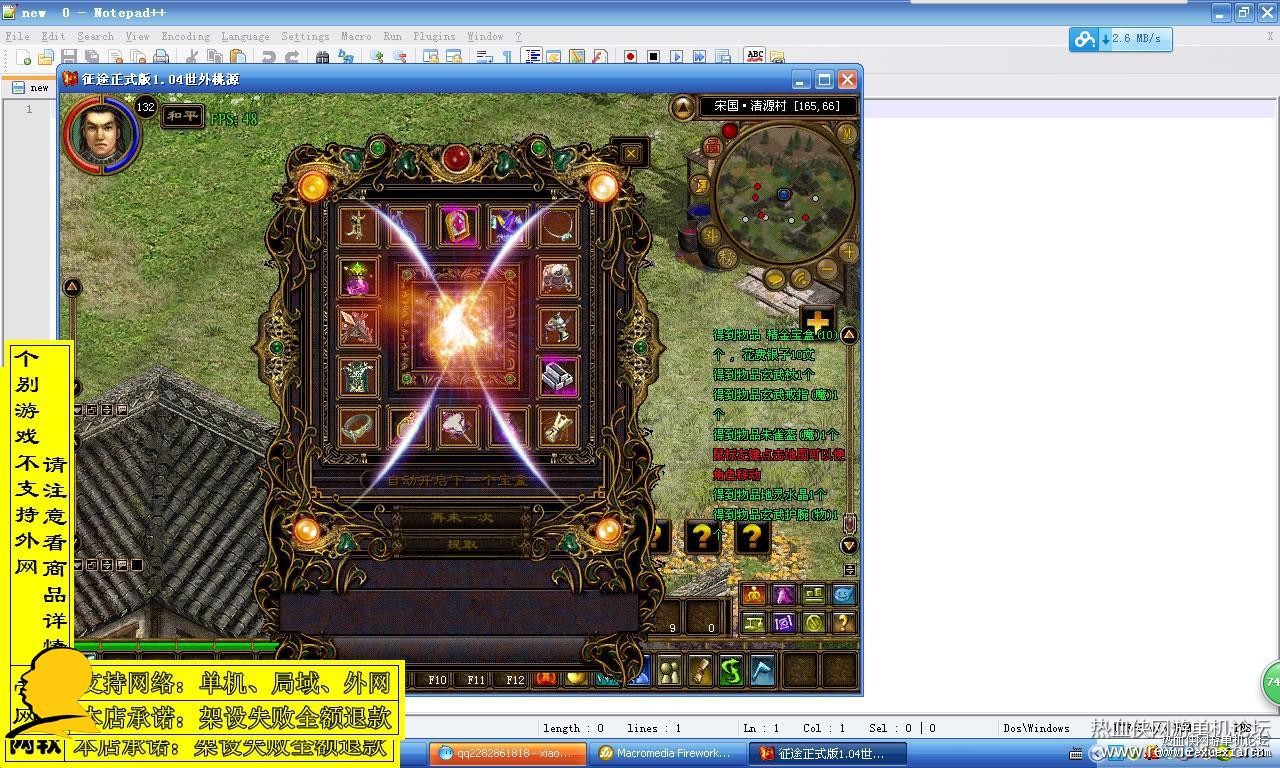Screen dimensions: 1280x768
Task: Switch to 征途正式版1.04 game in taskbar
Action: click(x=828, y=753)
